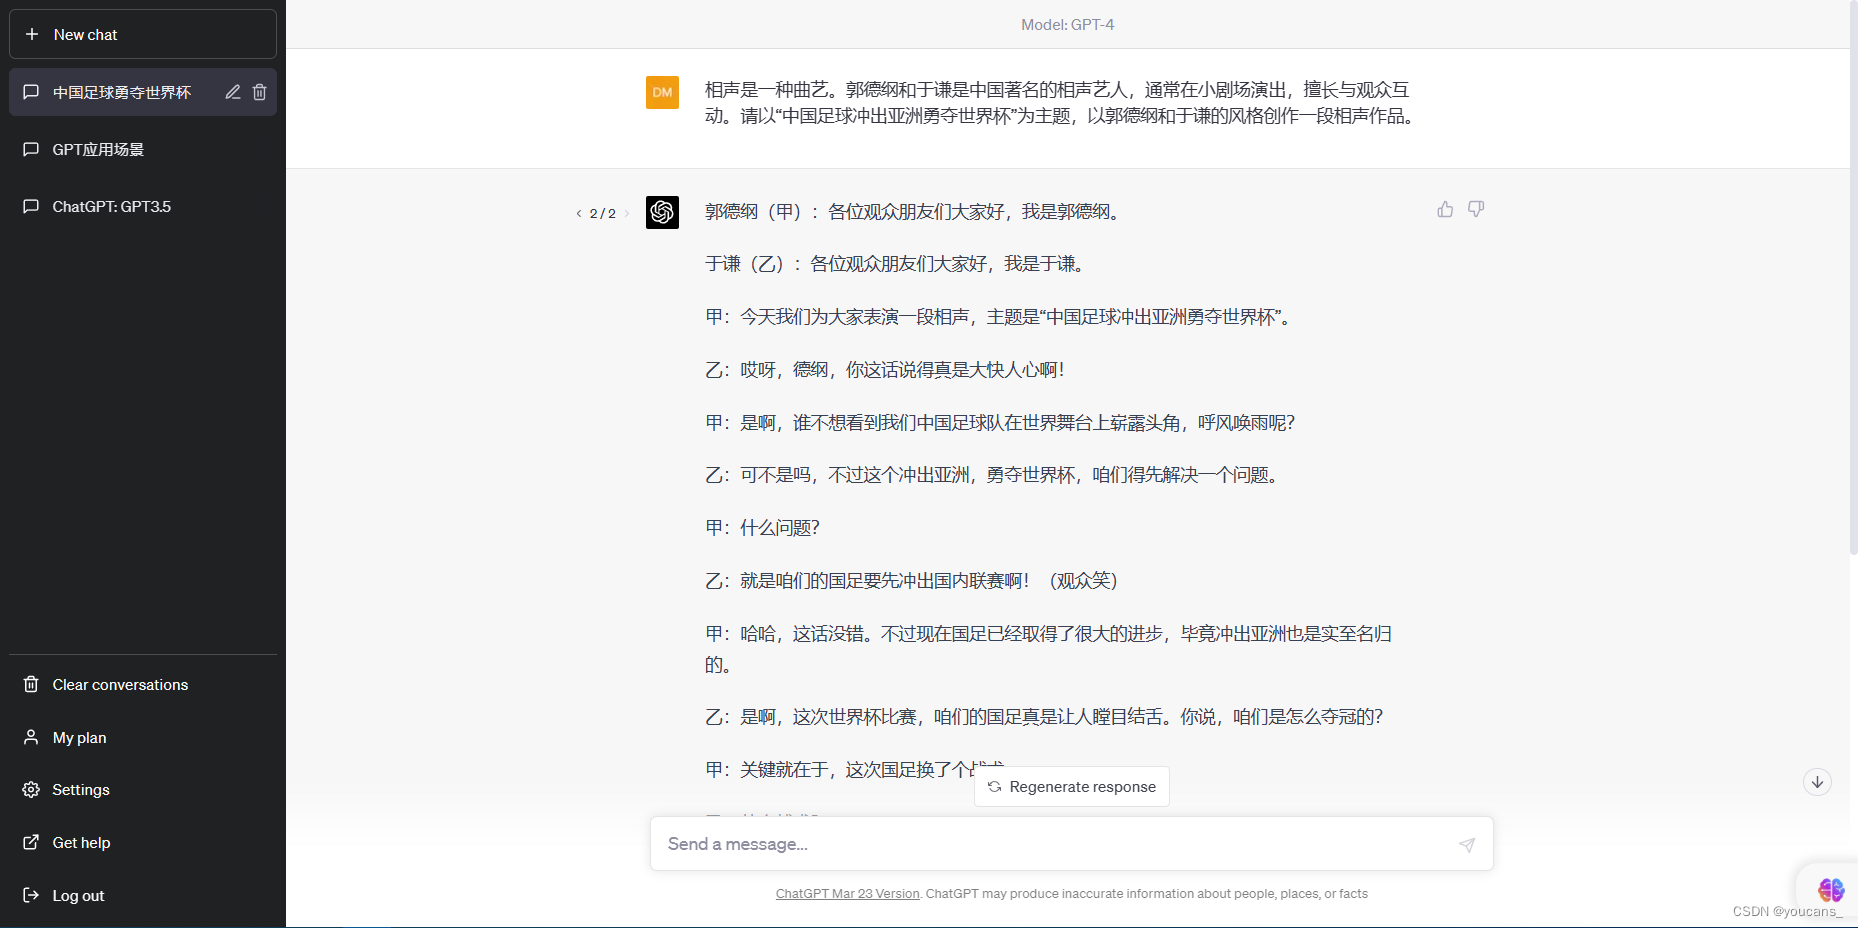Click the plus icon beside New chat

[32, 34]
